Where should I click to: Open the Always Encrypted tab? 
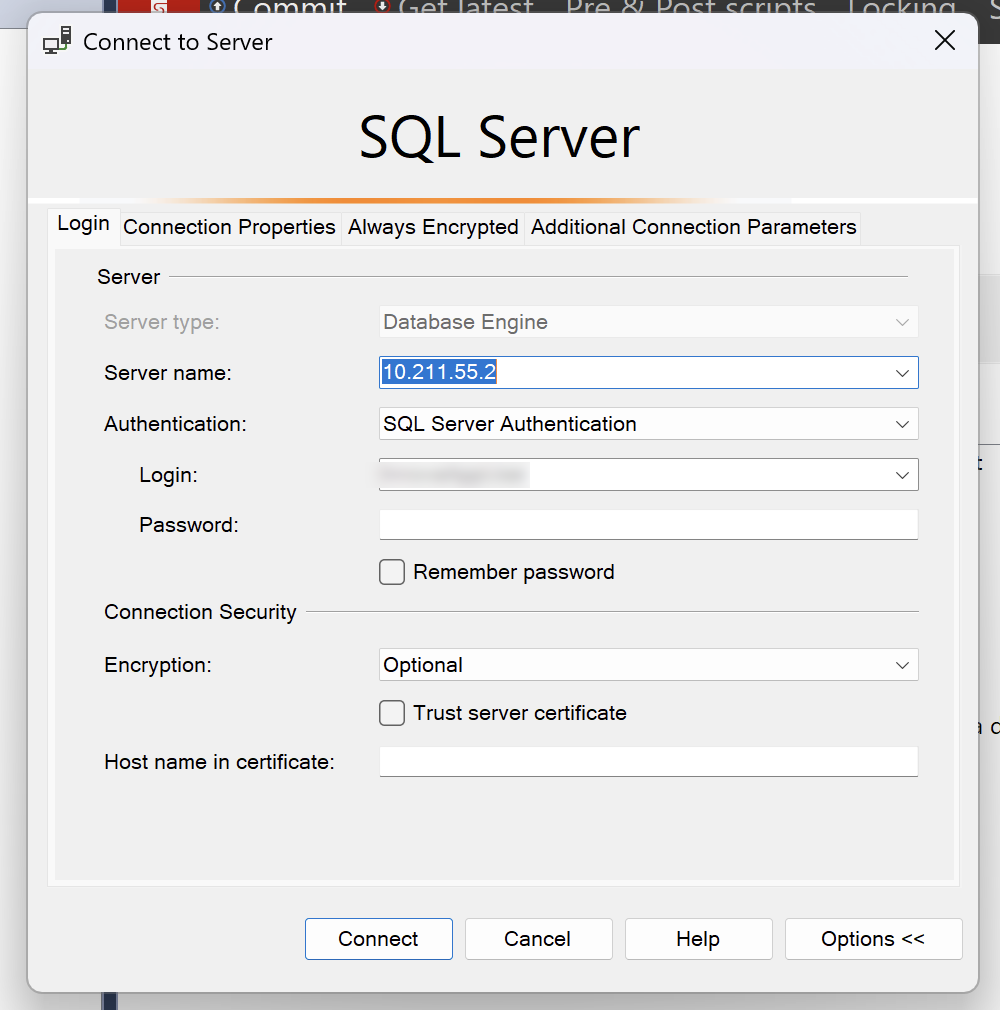(x=433, y=227)
